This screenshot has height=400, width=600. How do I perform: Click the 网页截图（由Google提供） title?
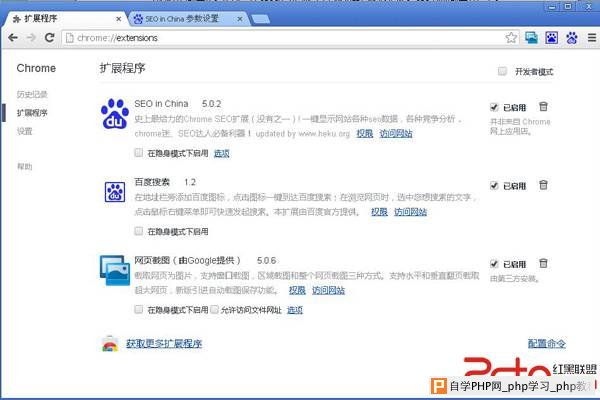188,260
